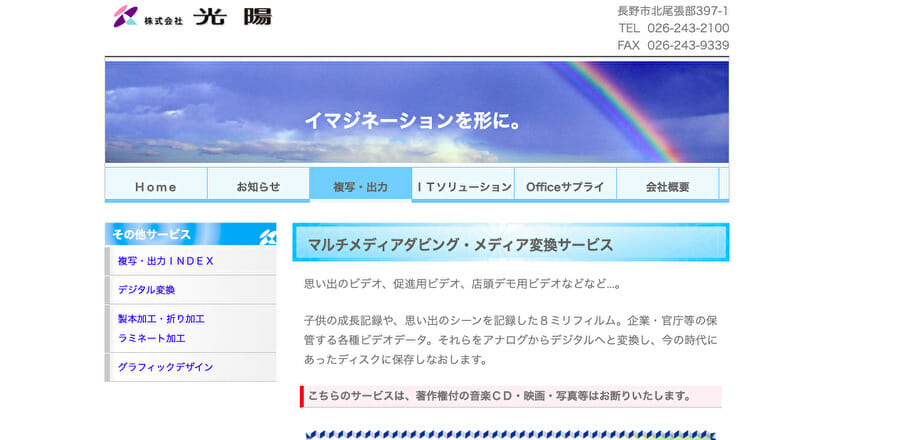This screenshot has height=440, width=900.
Task: Open the Home navigation tab
Action: tap(156, 185)
